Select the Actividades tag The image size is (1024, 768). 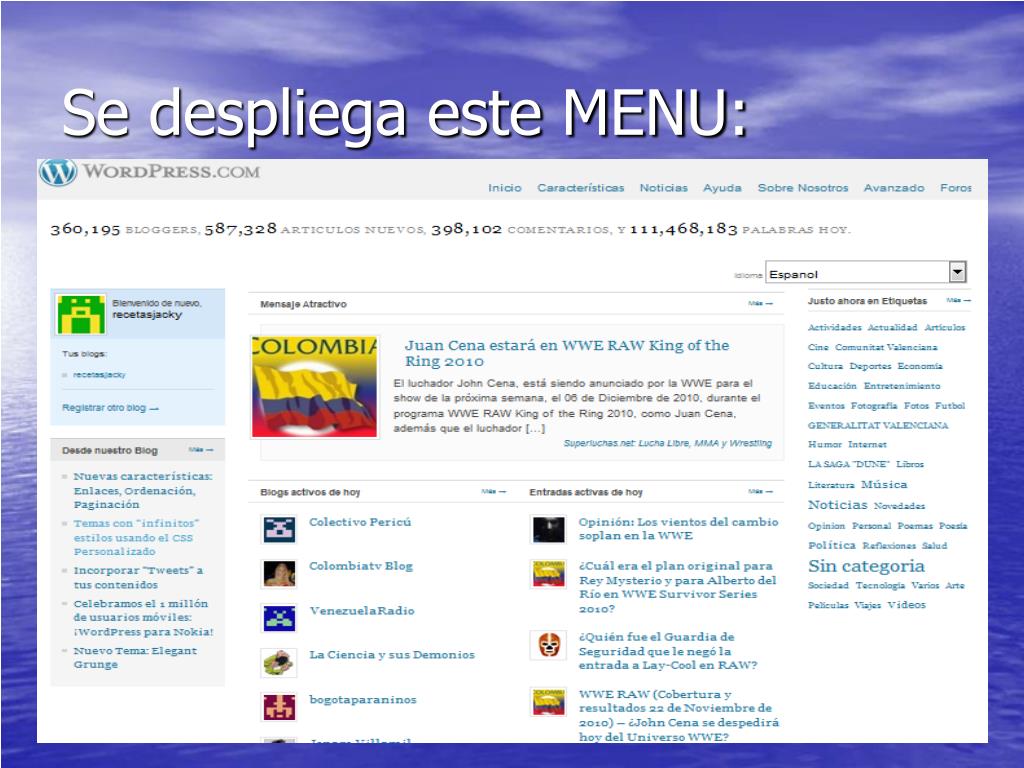click(835, 328)
